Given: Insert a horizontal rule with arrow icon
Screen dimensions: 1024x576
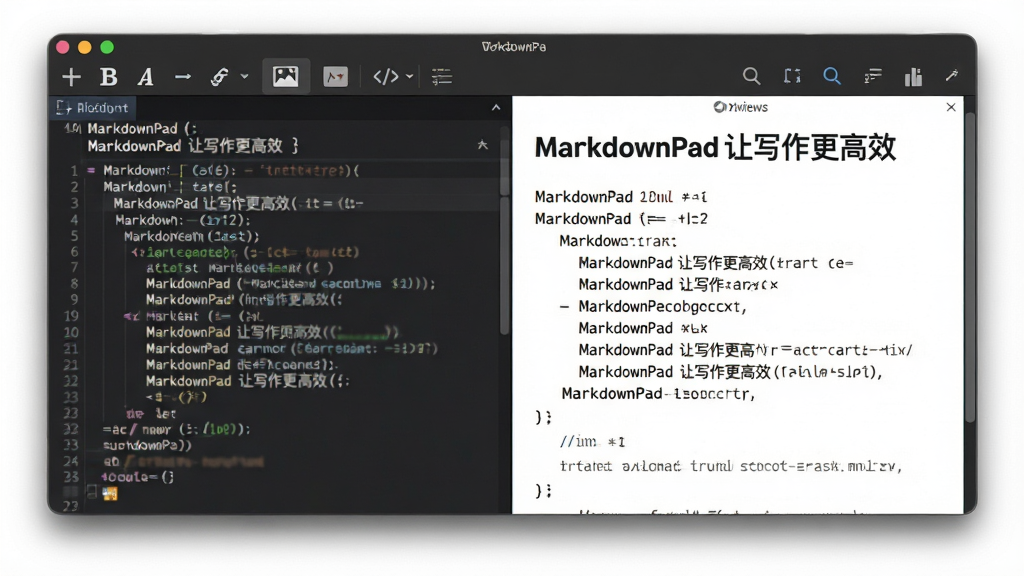Looking at the screenshot, I should point(183,77).
